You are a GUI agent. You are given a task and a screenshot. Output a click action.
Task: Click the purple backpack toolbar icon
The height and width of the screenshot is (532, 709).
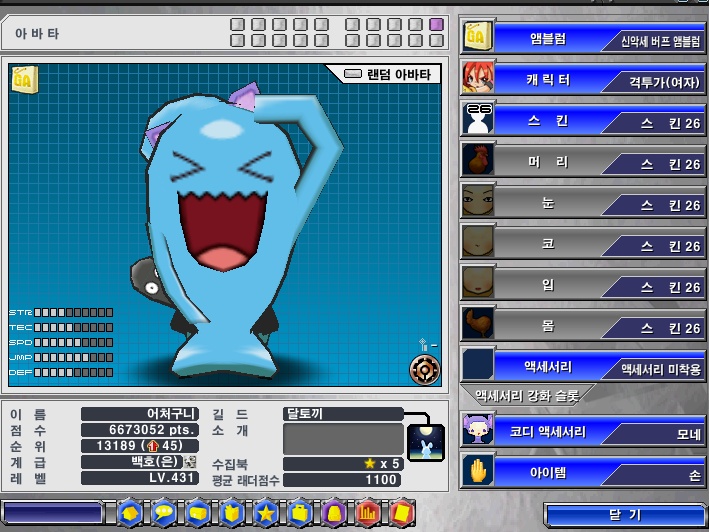[334, 513]
